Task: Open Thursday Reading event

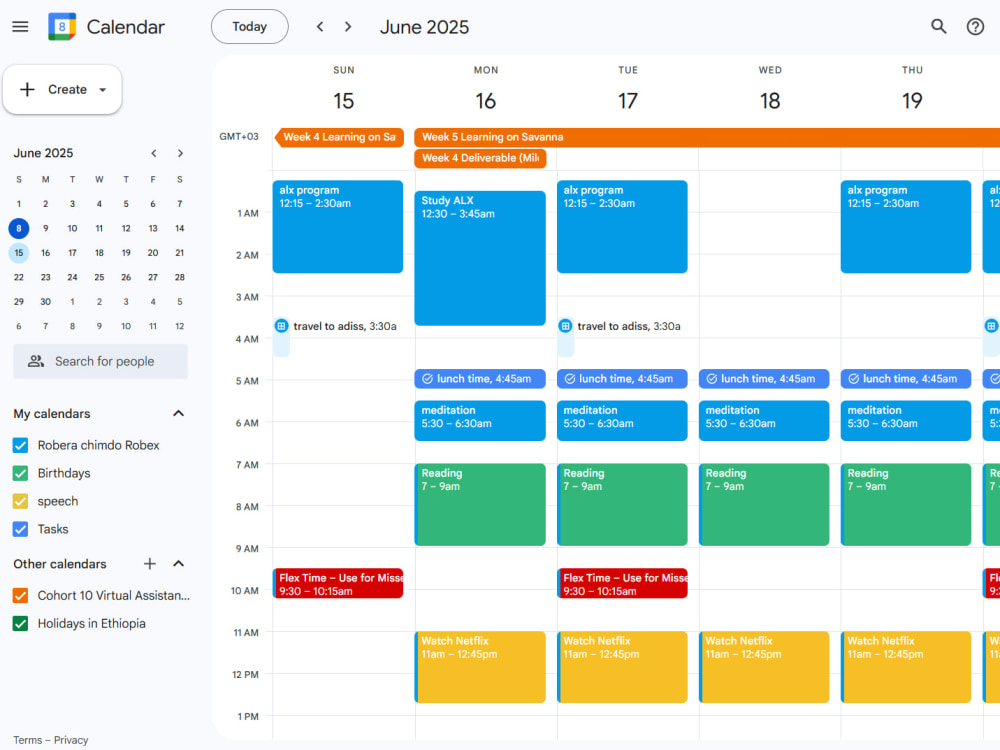Action: (x=906, y=504)
